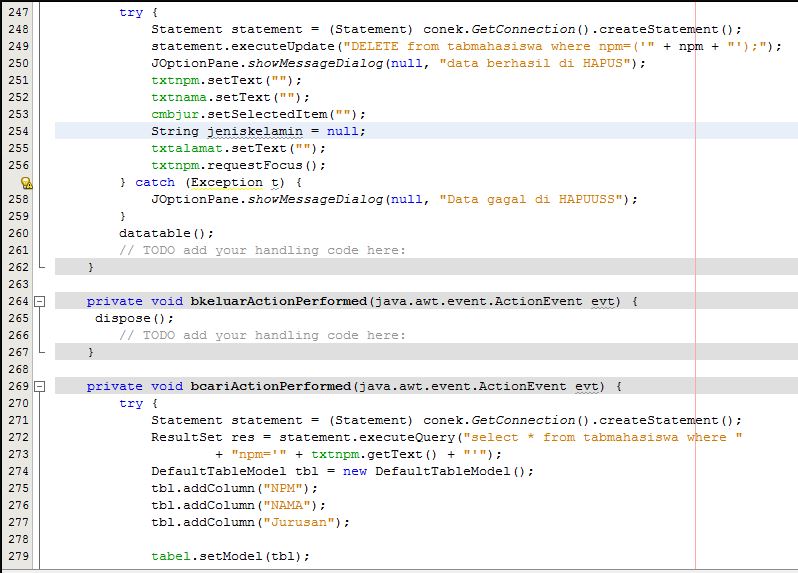Click the 'try' keyword on line 270
This screenshot has width=798, height=573.
[131, 404]
